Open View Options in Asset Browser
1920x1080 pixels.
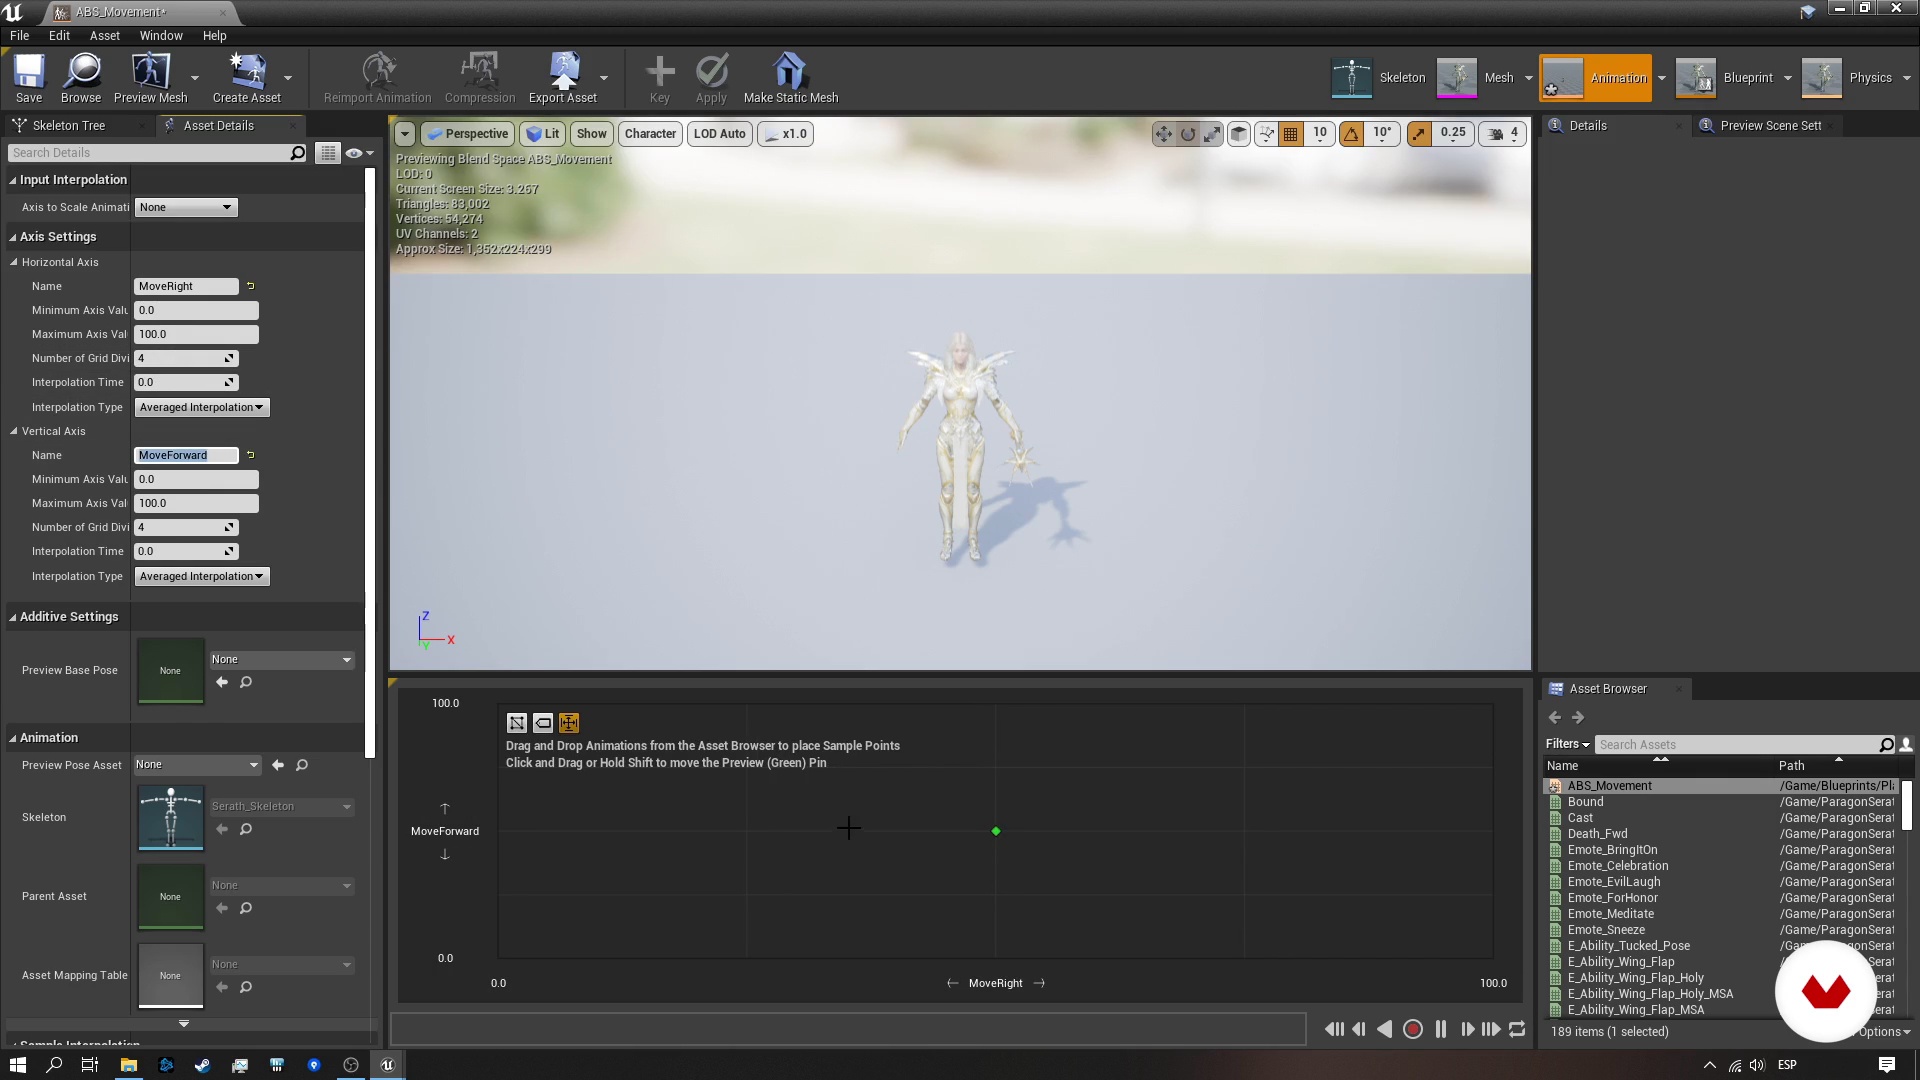point(1884,1031)
